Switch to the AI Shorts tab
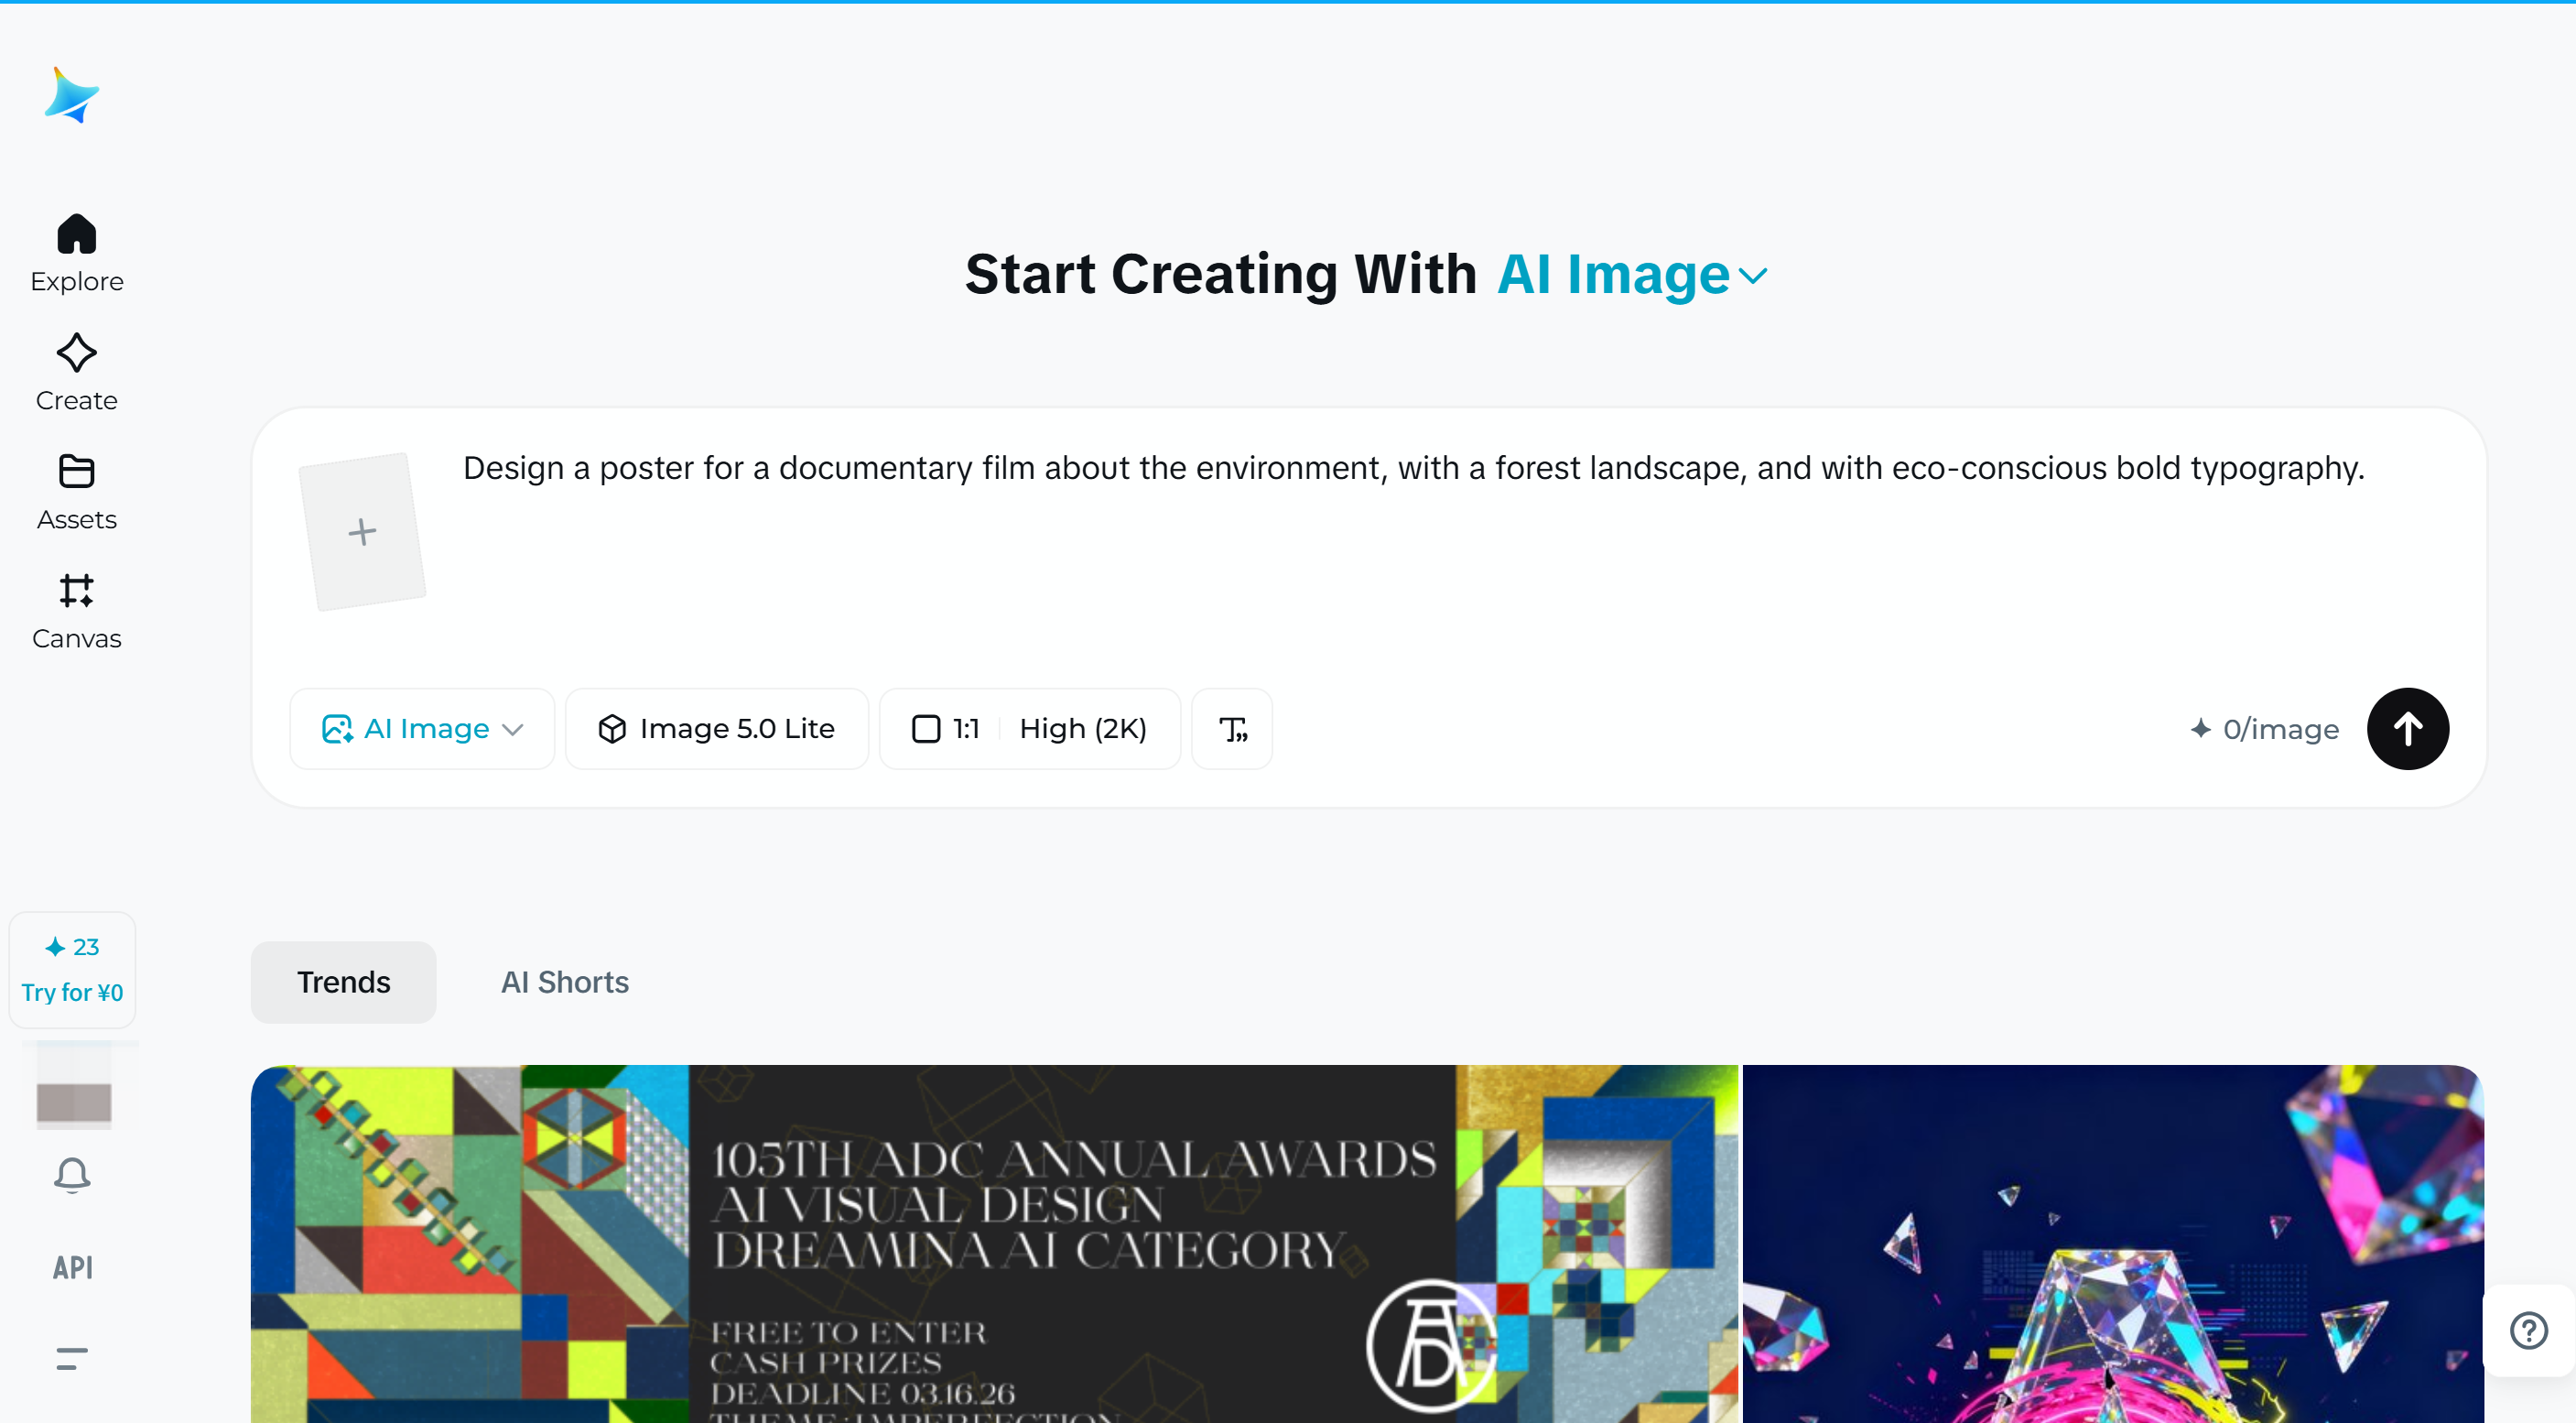 pos(564,982)
